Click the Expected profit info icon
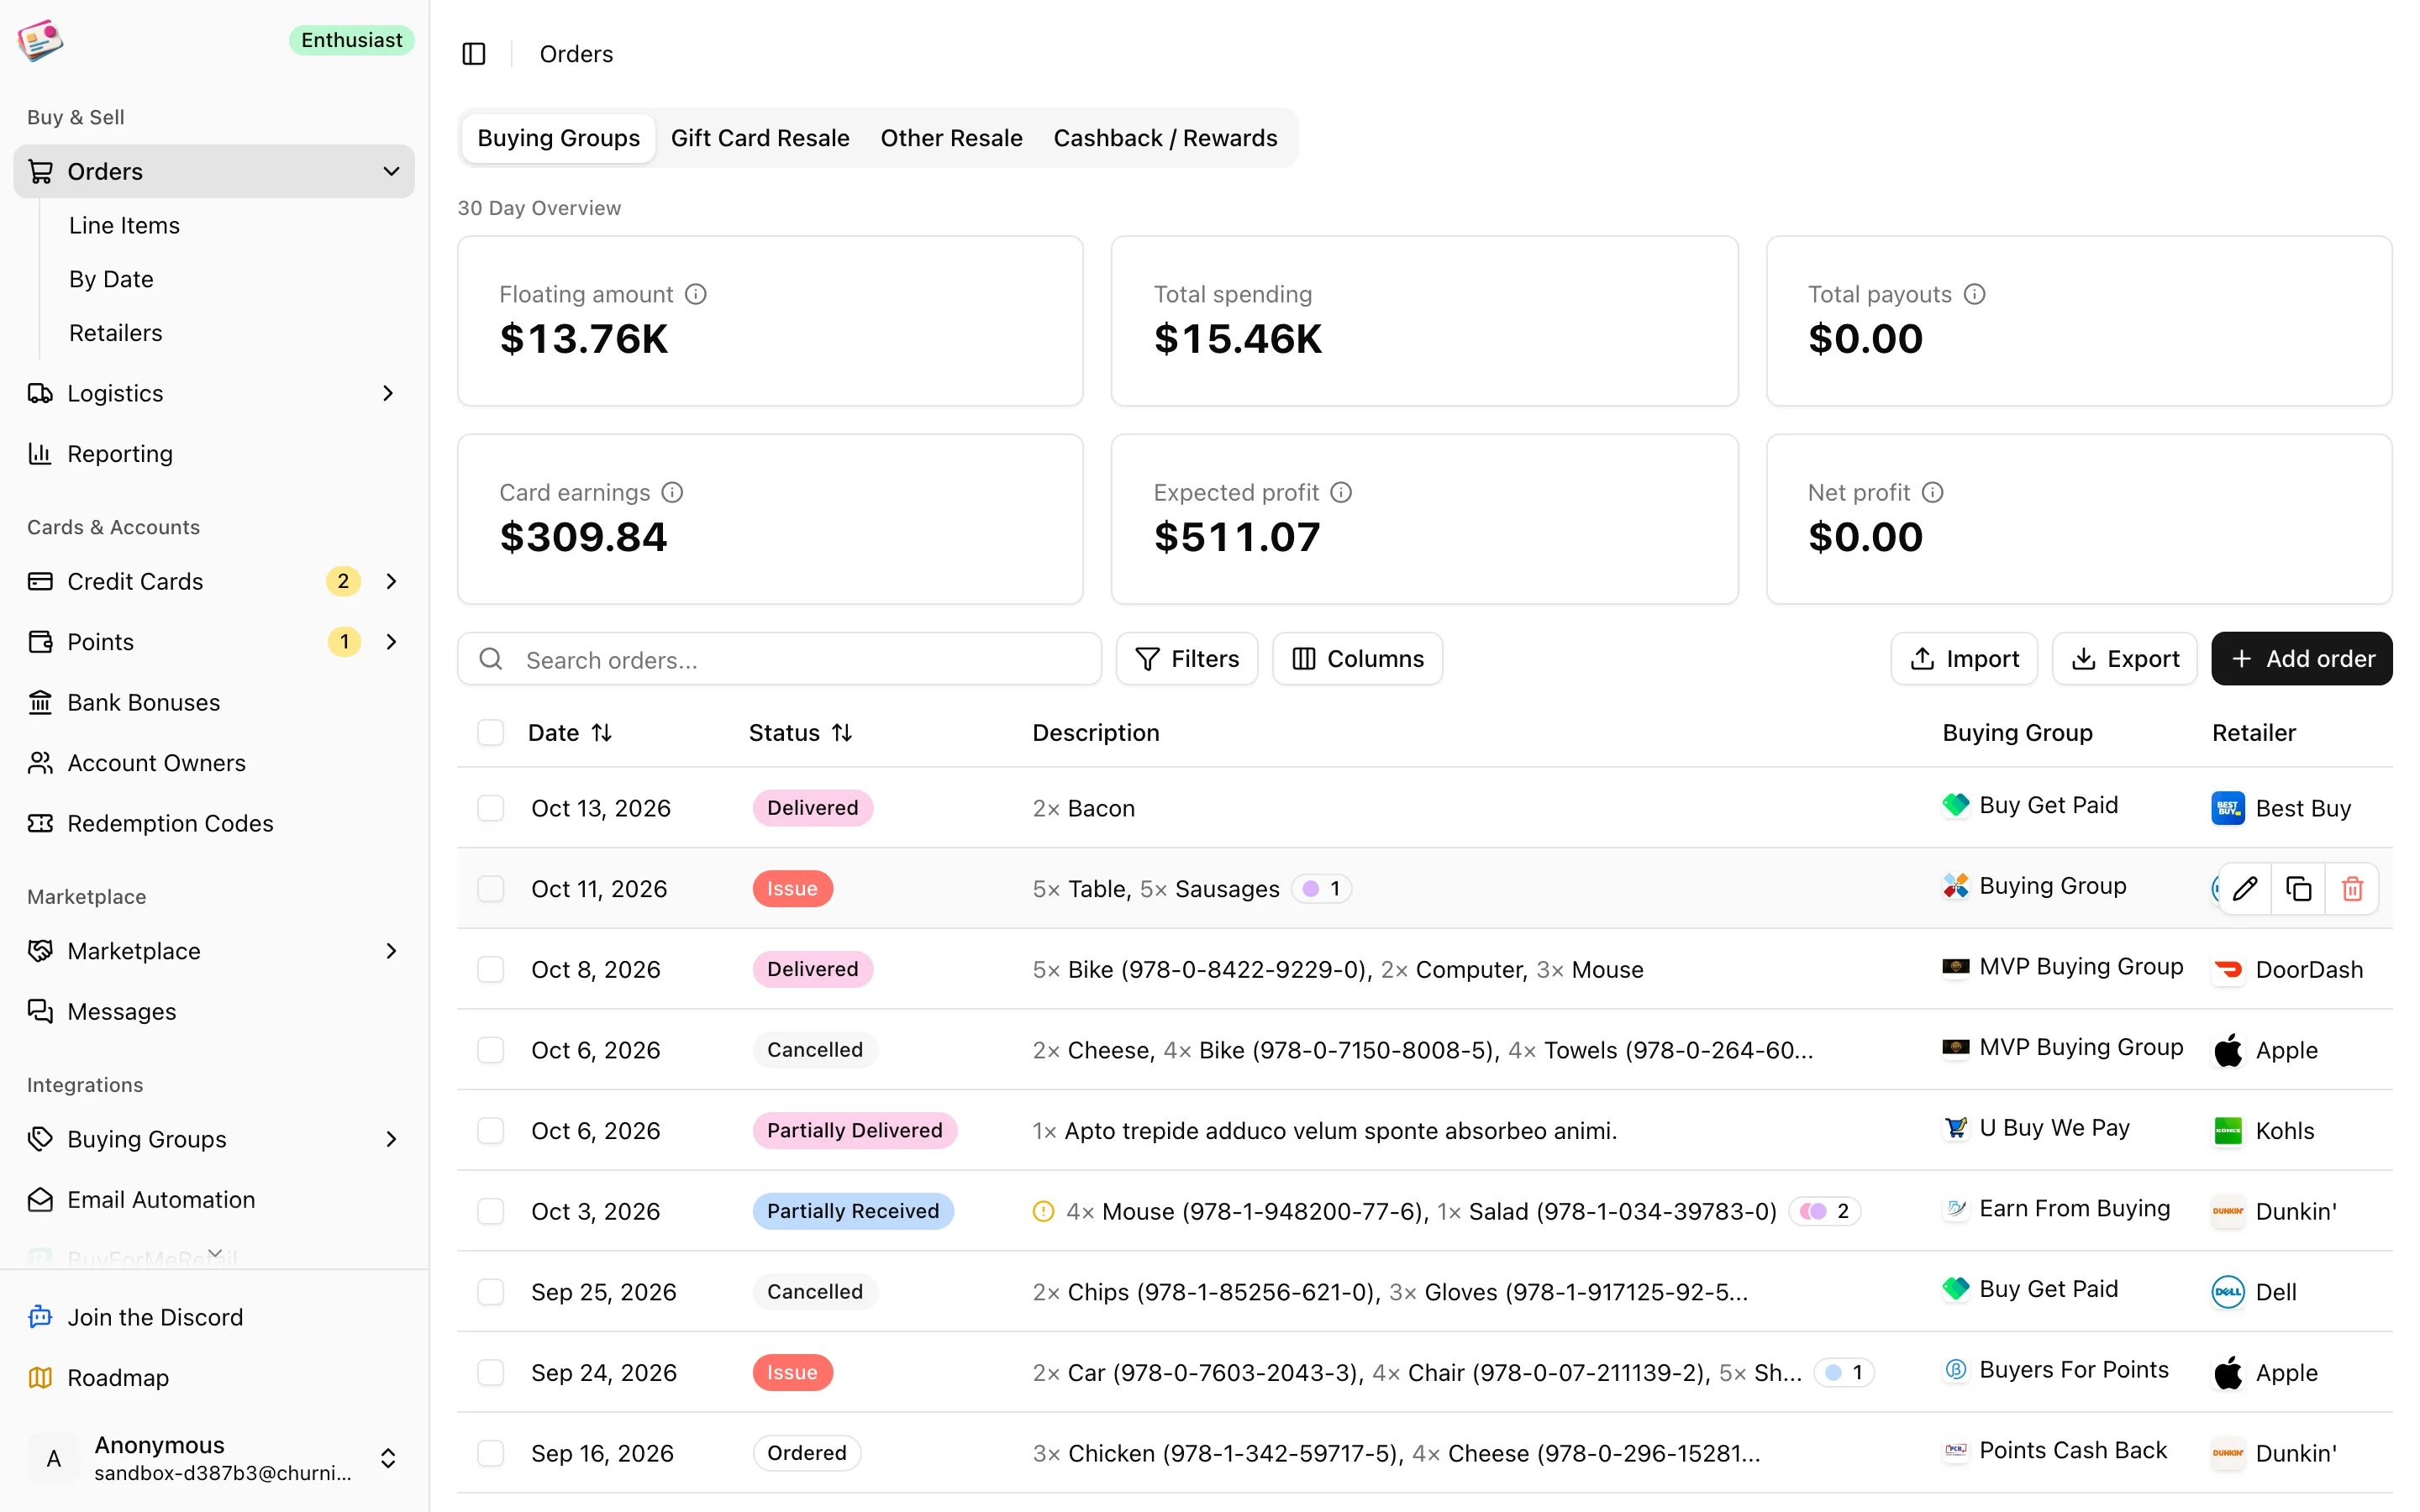This screenshot has width=2420, height=1512. pos(1341,492)
